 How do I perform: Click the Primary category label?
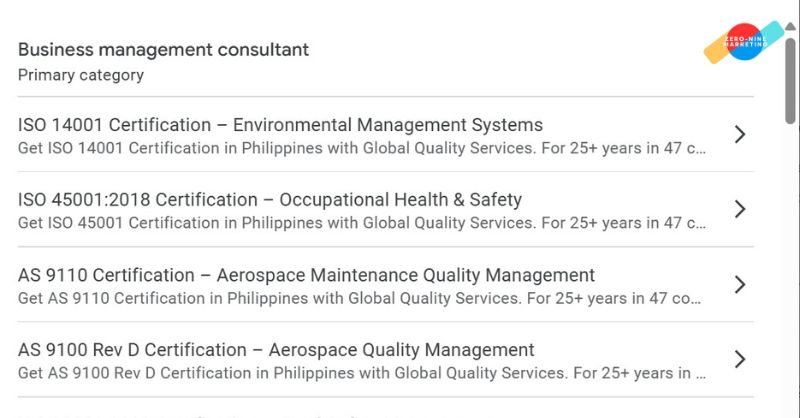tap(81, 75)
